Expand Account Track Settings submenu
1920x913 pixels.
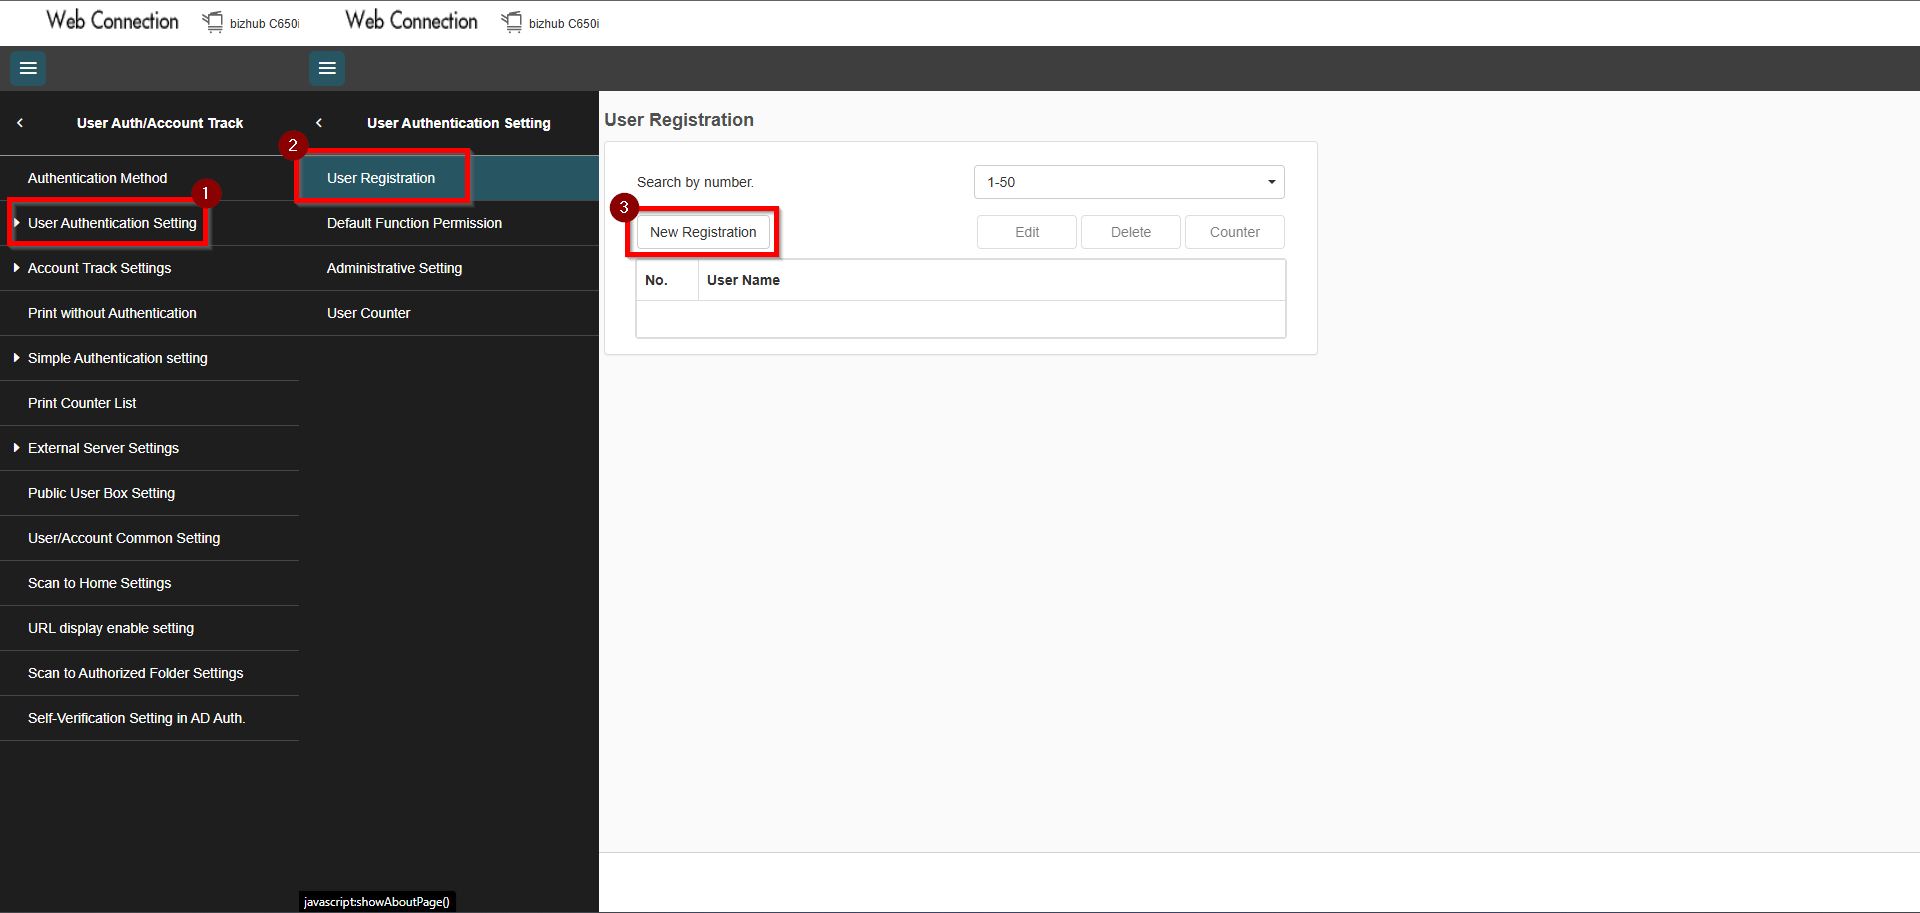click(16, 268)
